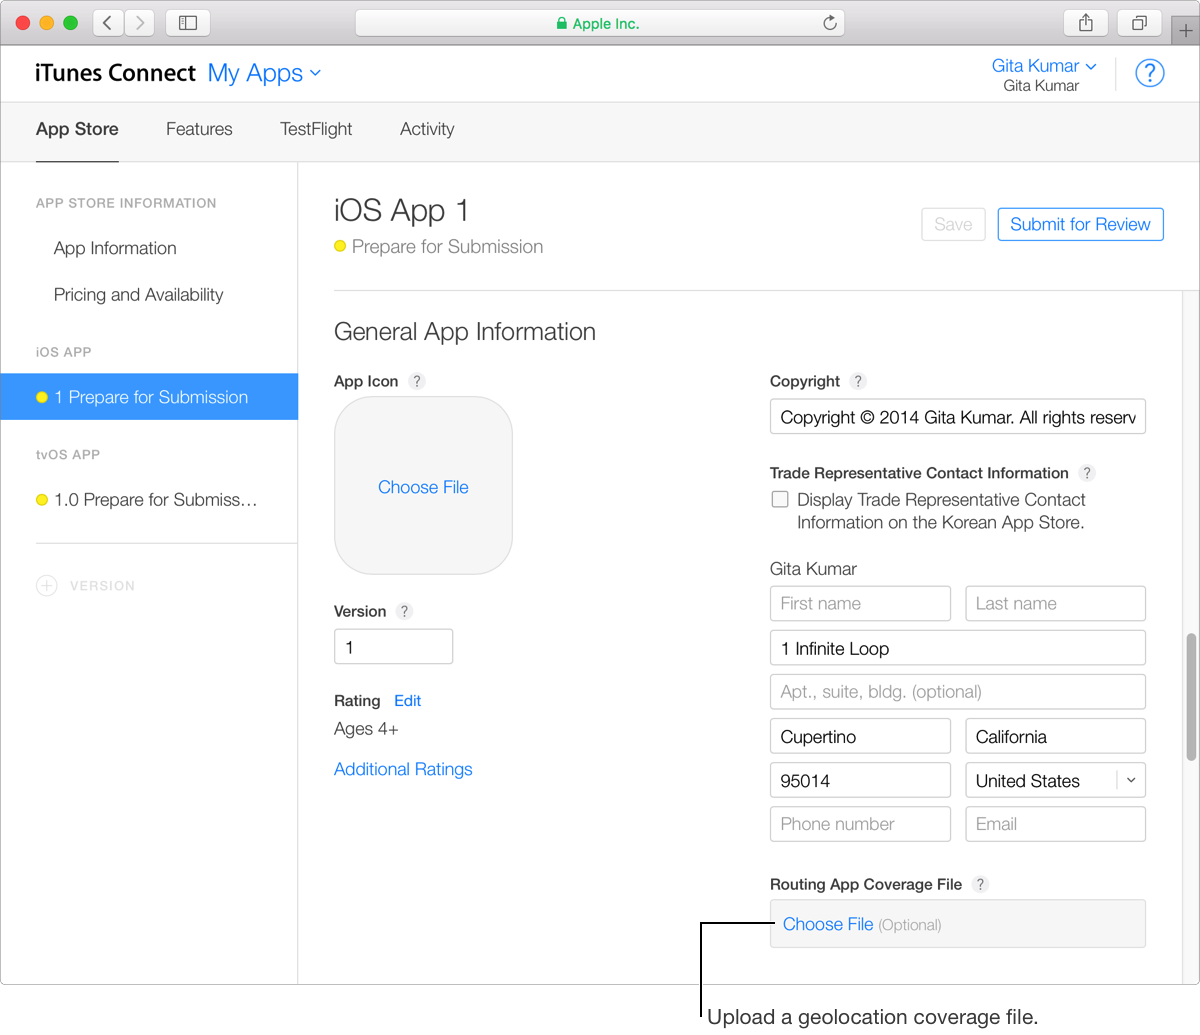Reload the page with the refresh icon
Viewport: 1200px width, 1035px height.
tap(829, 23)
